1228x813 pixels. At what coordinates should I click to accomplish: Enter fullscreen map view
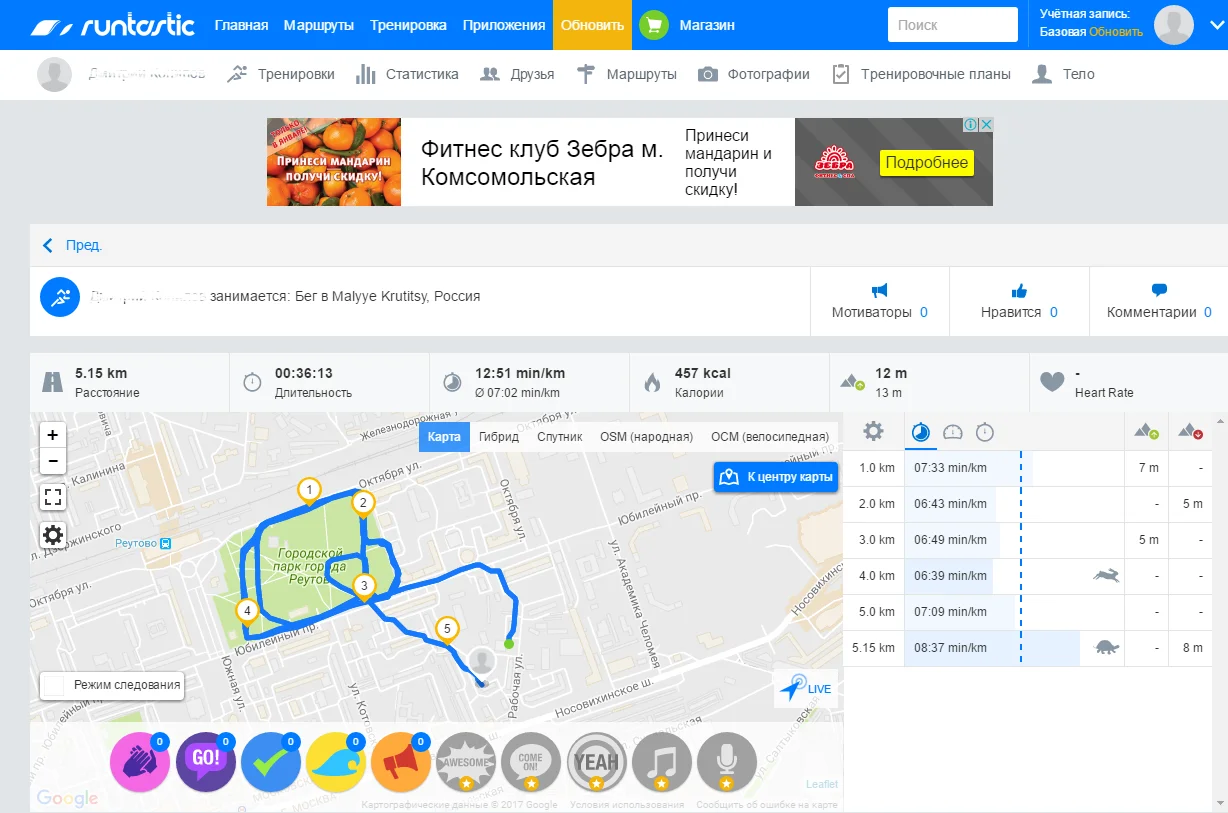[x=53, y=497]
